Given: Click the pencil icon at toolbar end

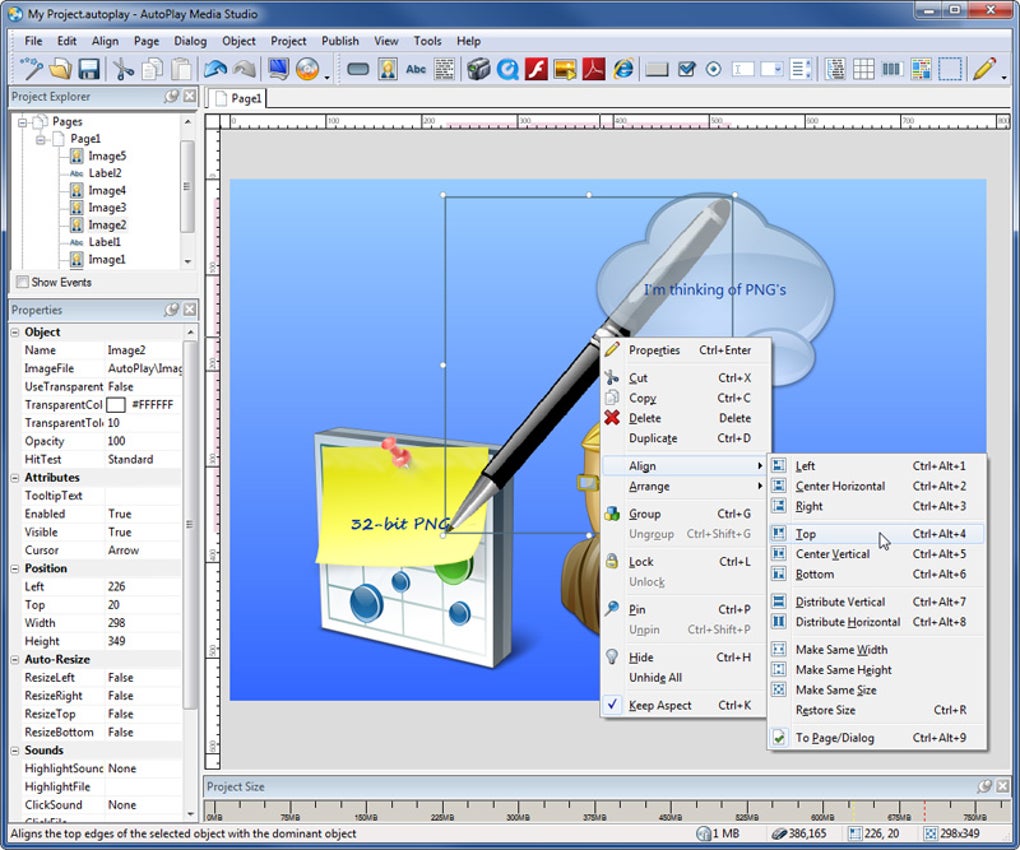Looking at the screenshot, I should click(984, 69).
